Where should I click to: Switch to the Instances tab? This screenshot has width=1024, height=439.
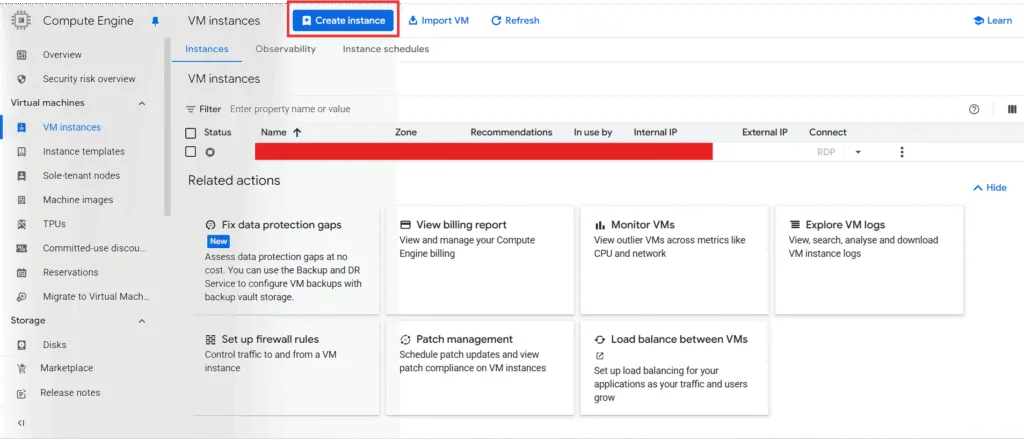tap(207, 49)
